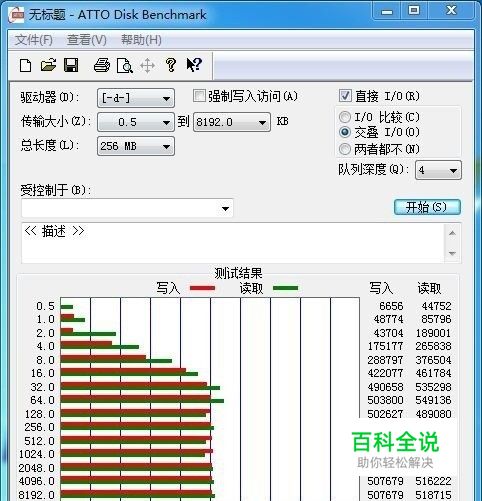Click the Open file folder icon
482x501 pixels.
[x=48, y=65]
